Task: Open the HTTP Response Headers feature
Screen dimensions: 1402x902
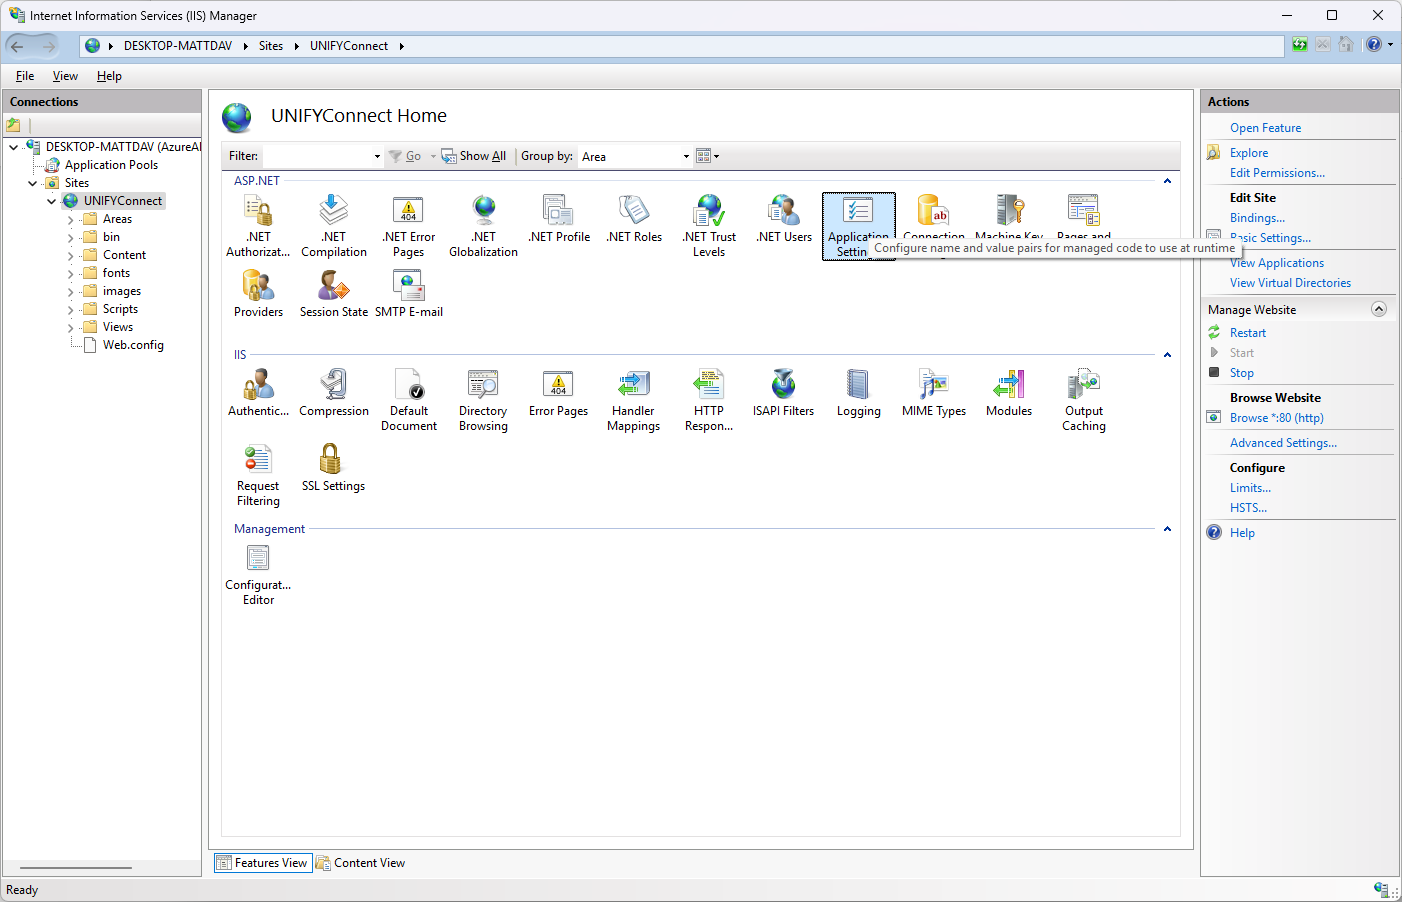Action: (709, 400)
